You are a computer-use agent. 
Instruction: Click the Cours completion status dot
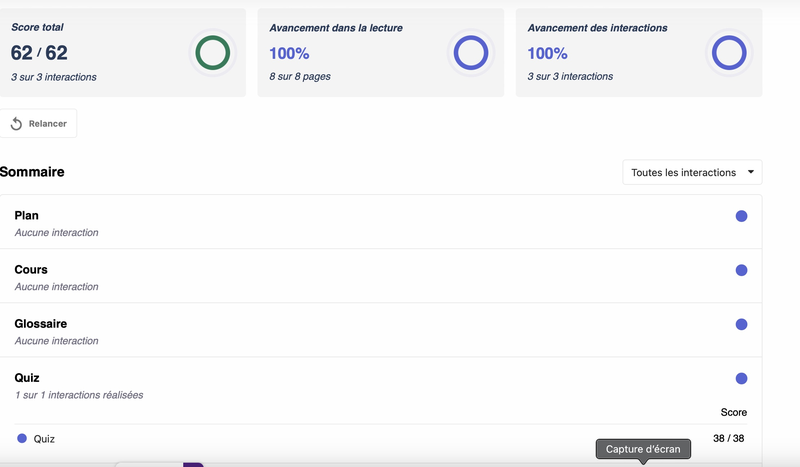(741, 270)
